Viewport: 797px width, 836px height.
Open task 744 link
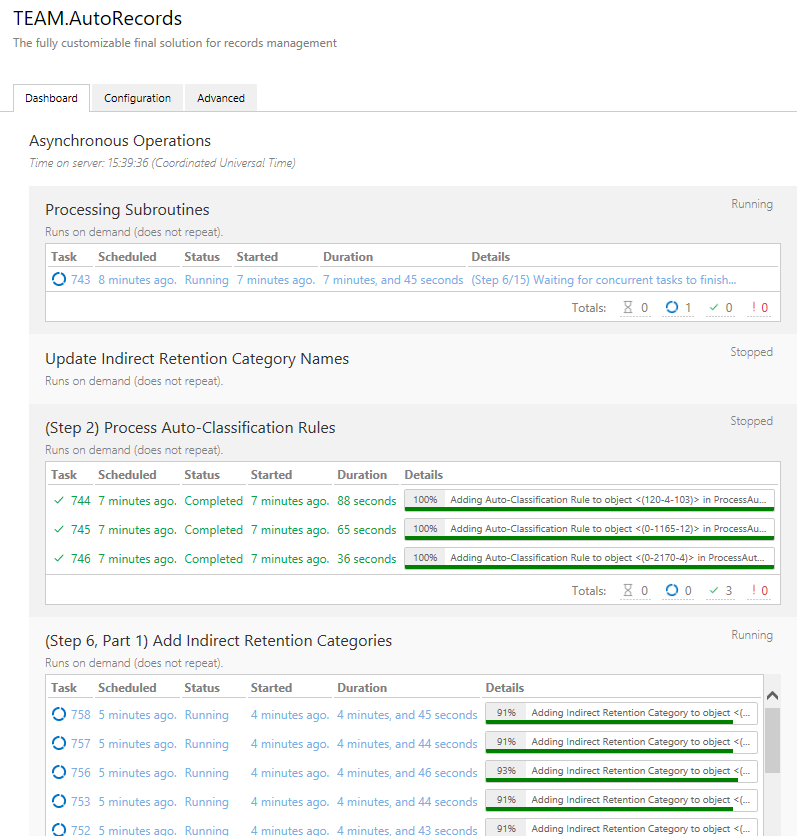tap(80, 501)
